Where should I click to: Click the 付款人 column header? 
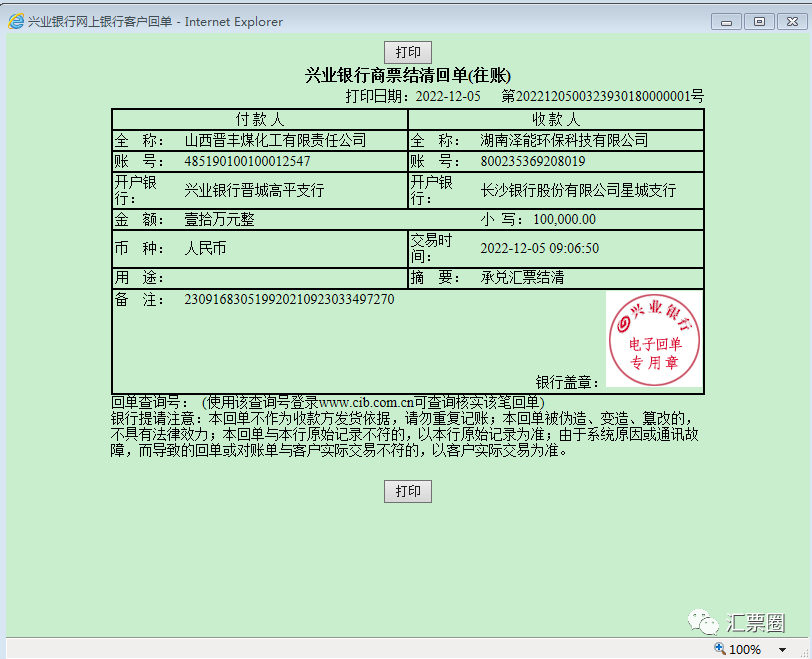(x=260, y=120)
